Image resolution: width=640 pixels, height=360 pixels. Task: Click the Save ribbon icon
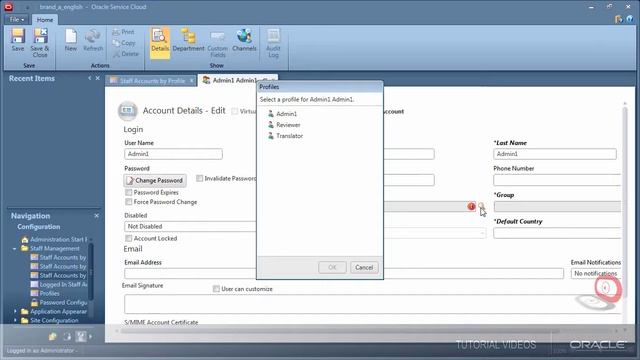(18, 40)
